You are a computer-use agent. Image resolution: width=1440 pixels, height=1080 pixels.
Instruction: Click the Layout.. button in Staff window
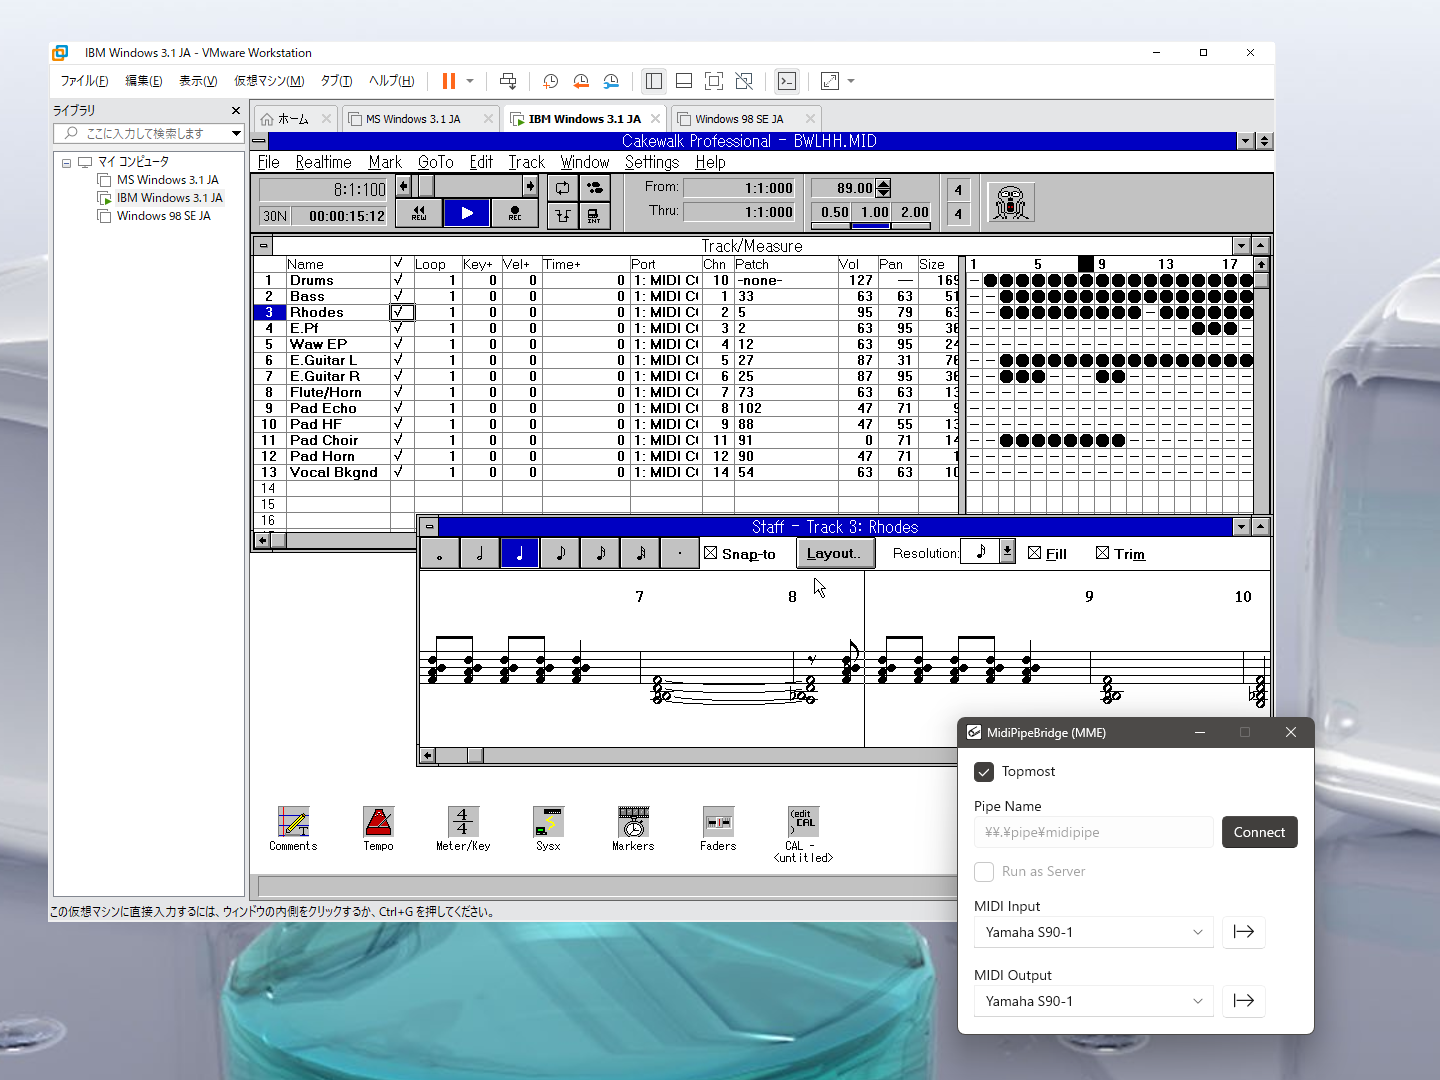835,553
